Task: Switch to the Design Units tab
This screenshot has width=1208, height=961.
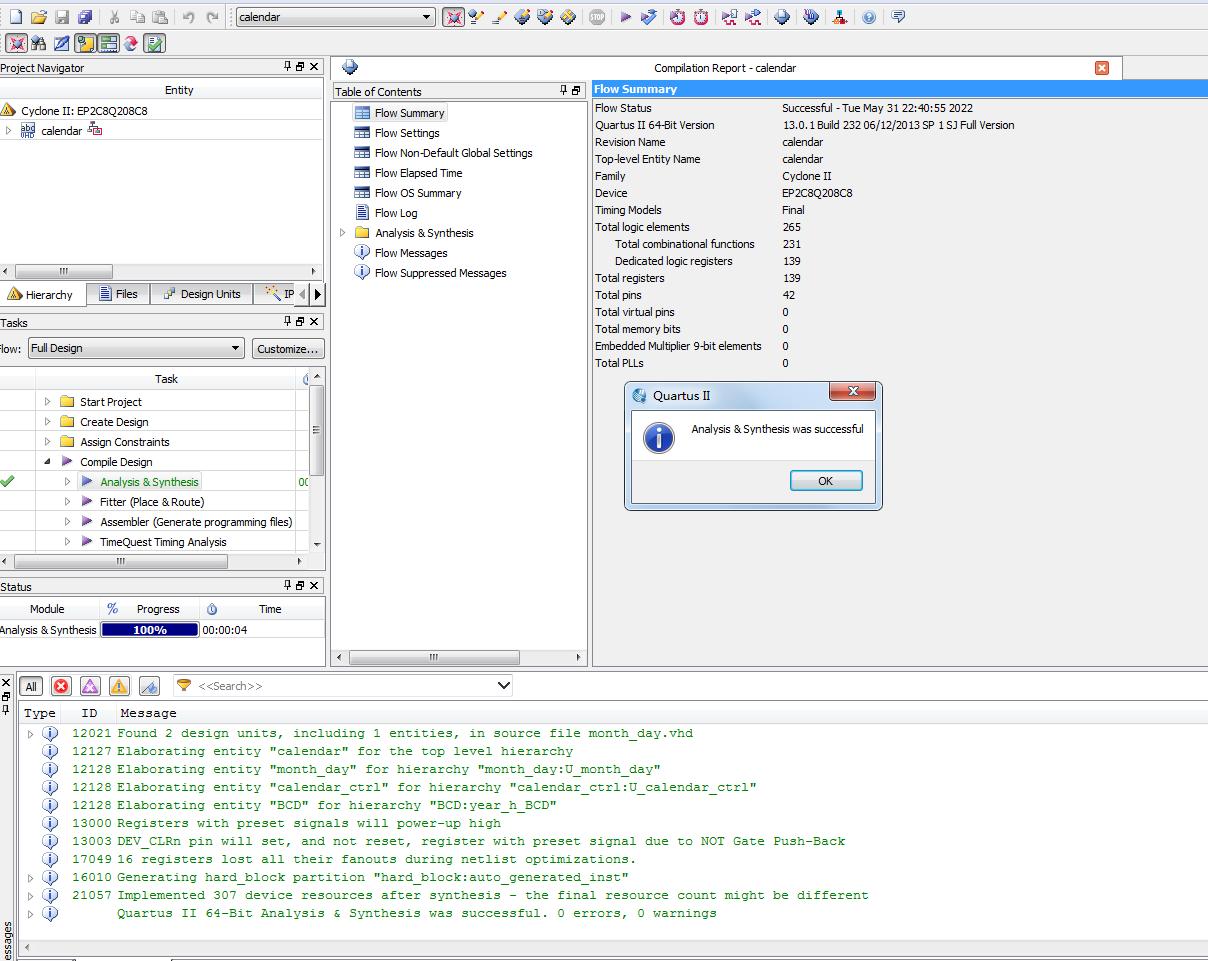Action: pyautogui.click(x=201, y=294)
